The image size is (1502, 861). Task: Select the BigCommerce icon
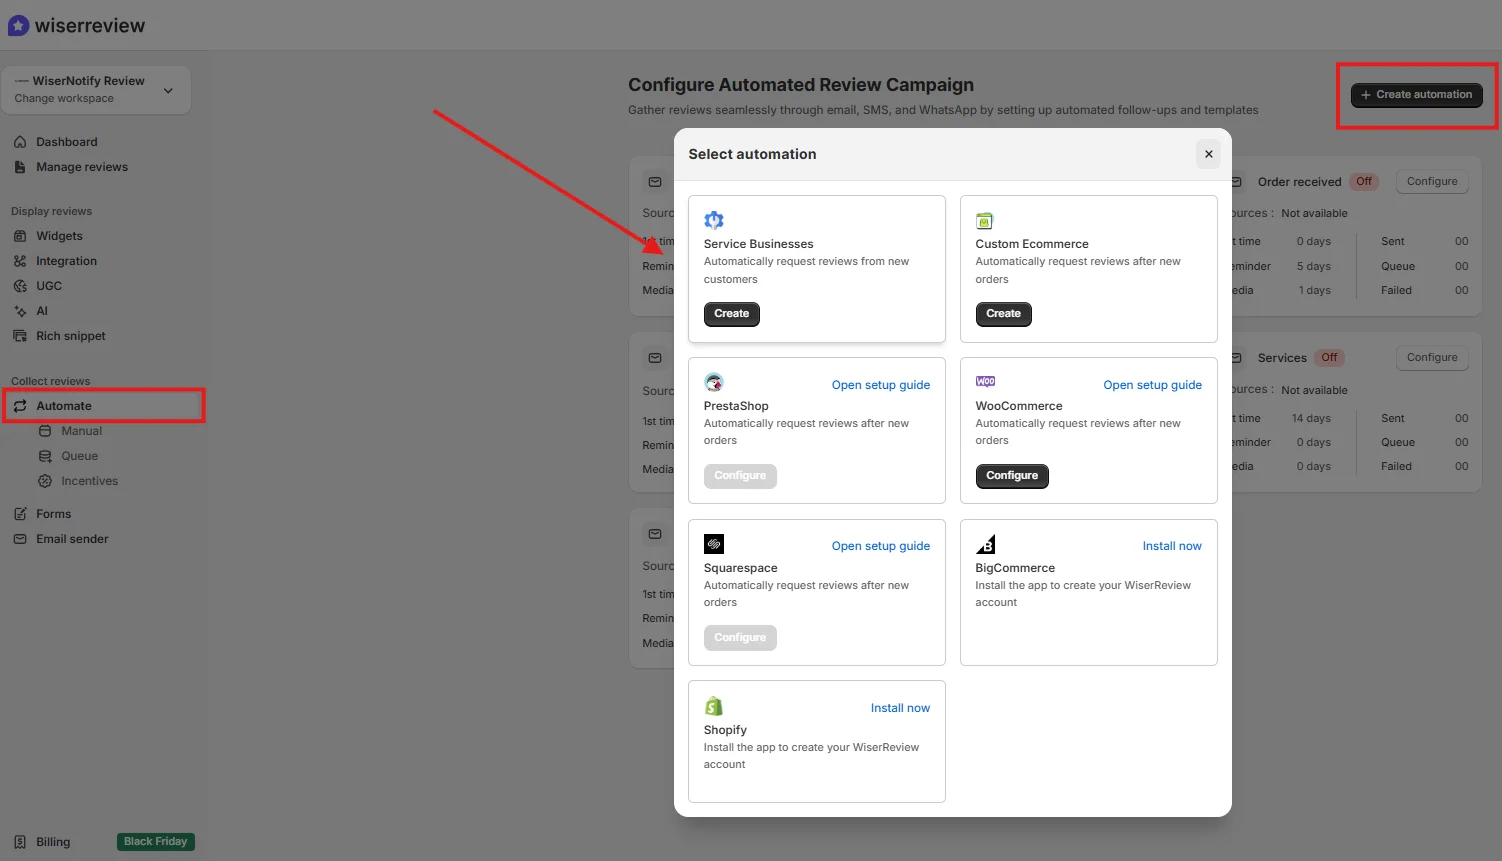click(x=985, y=543)
